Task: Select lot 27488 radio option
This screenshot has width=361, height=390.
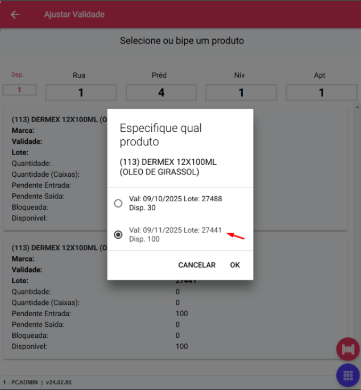Action: (118, 203)
